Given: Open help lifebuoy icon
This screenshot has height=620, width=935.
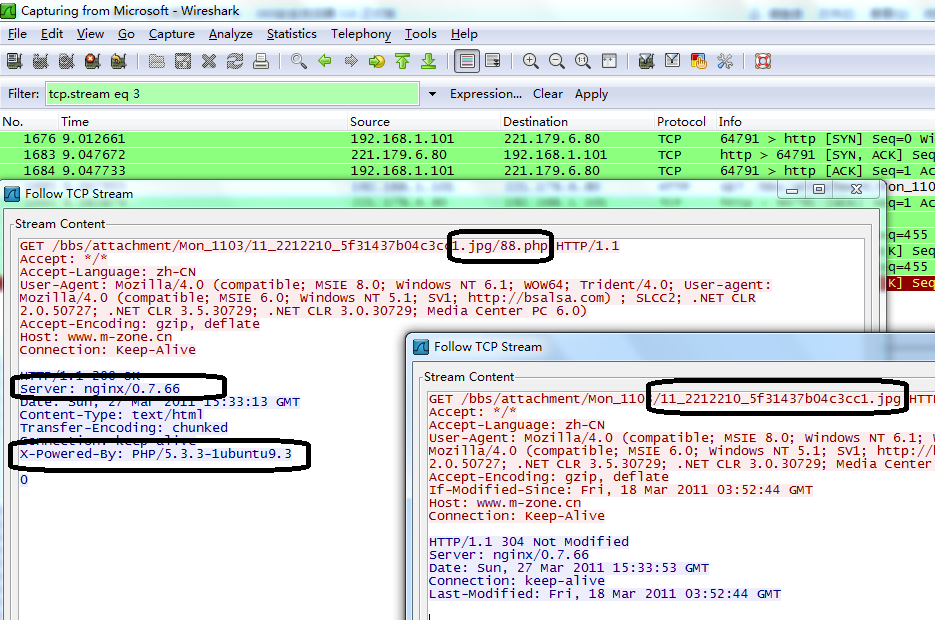Looking at the screenshot, I should point(763,61).
